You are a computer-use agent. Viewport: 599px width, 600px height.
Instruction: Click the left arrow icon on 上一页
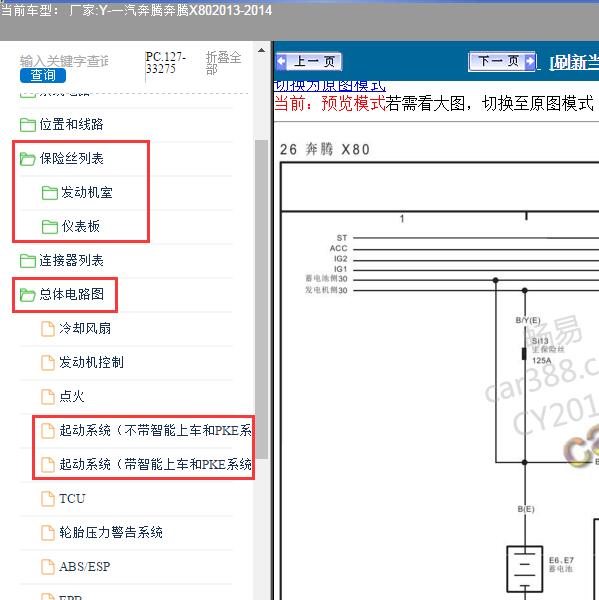coord(282,61)
